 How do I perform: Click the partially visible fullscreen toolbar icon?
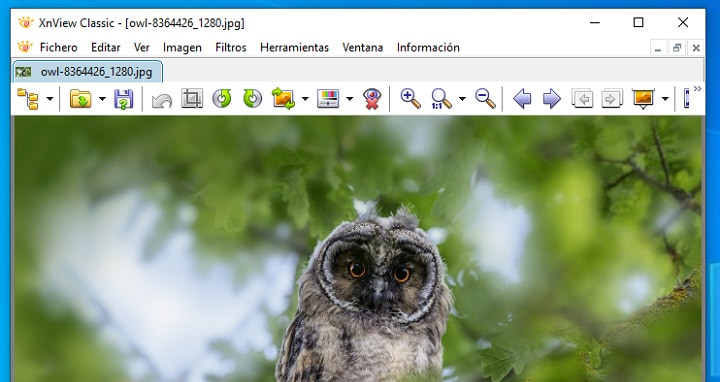[686, 99]
